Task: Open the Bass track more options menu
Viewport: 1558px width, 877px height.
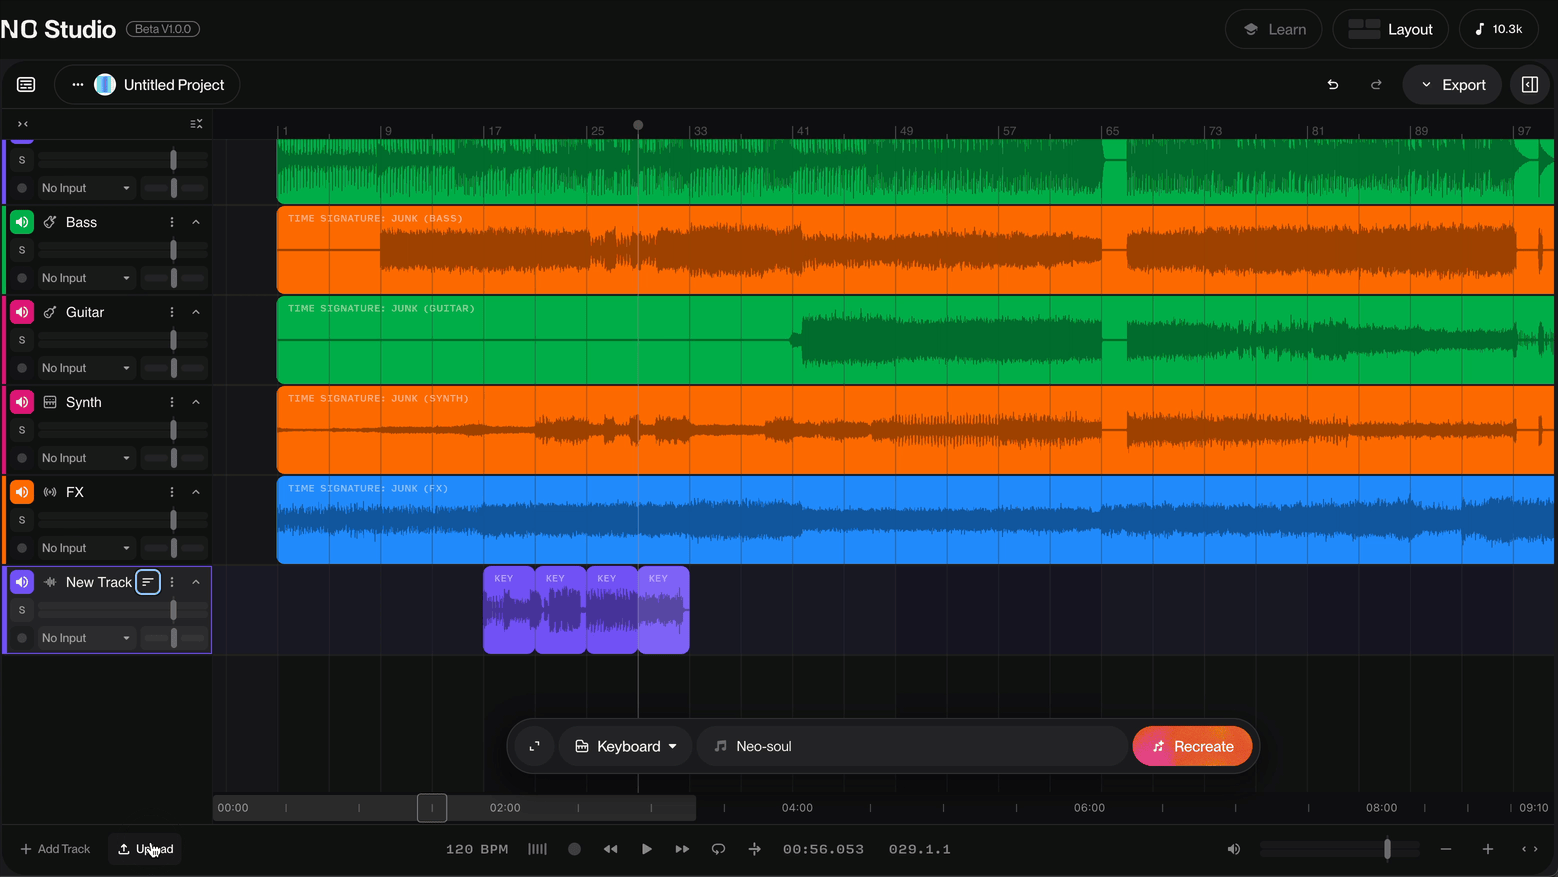Action: 172,222
